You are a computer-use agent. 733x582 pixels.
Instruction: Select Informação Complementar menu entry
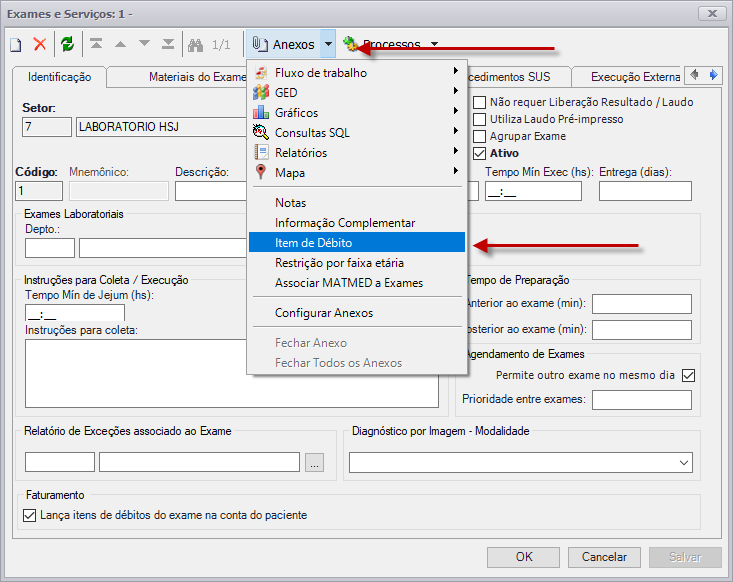[357, 223]
